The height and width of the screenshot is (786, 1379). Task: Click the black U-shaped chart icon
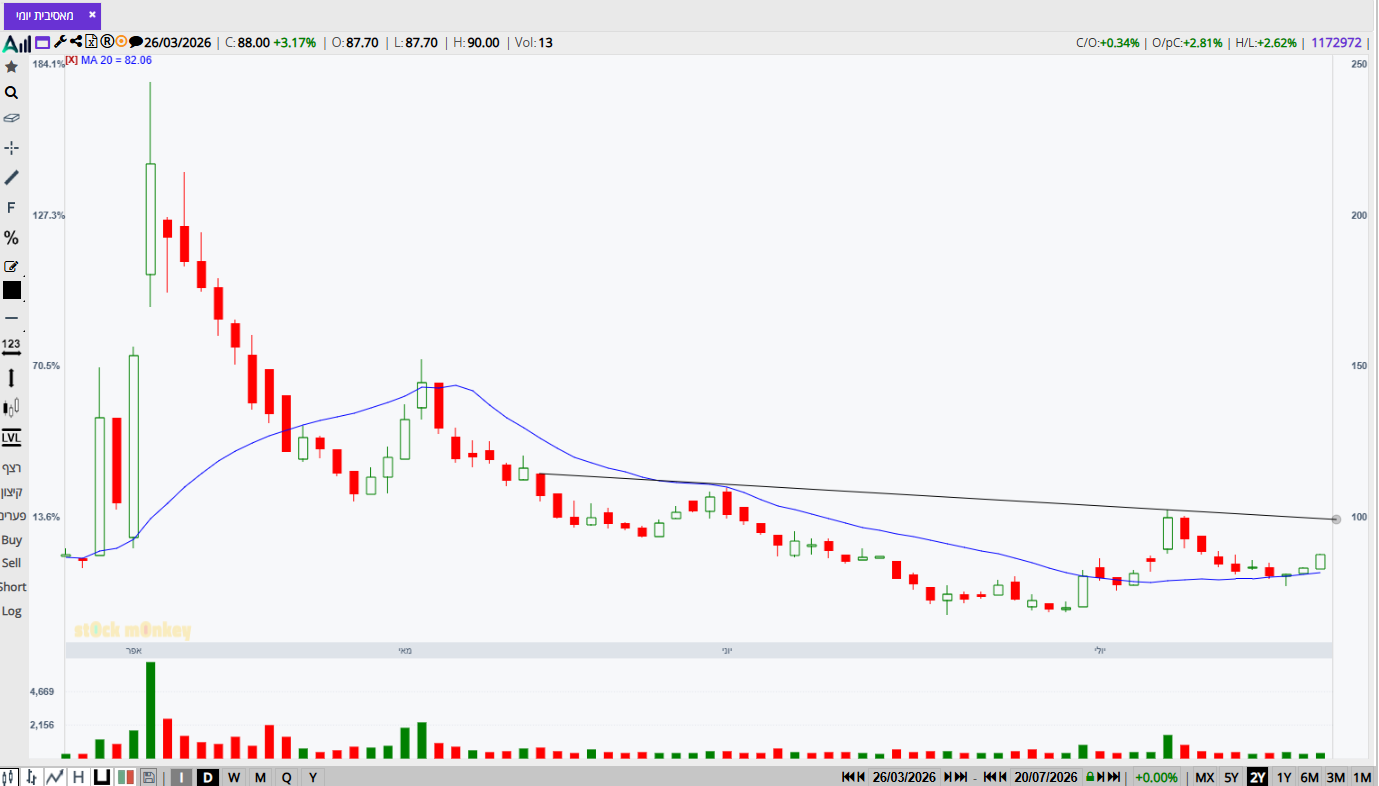[x=102, y=777]
